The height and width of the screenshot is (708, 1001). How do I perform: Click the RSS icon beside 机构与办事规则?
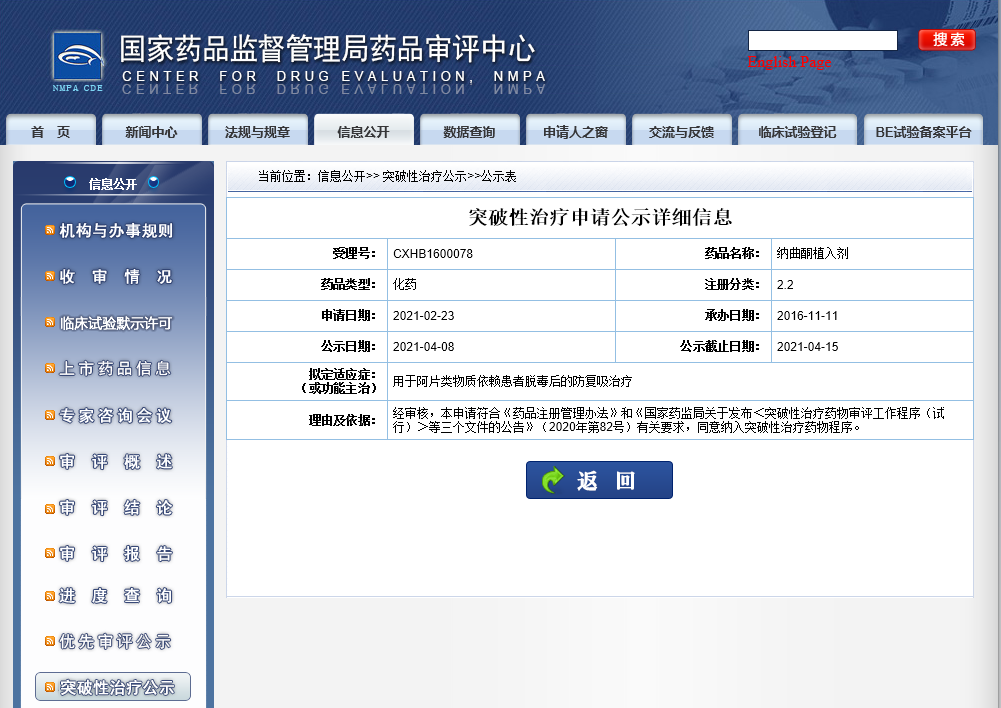pos(50,230)
